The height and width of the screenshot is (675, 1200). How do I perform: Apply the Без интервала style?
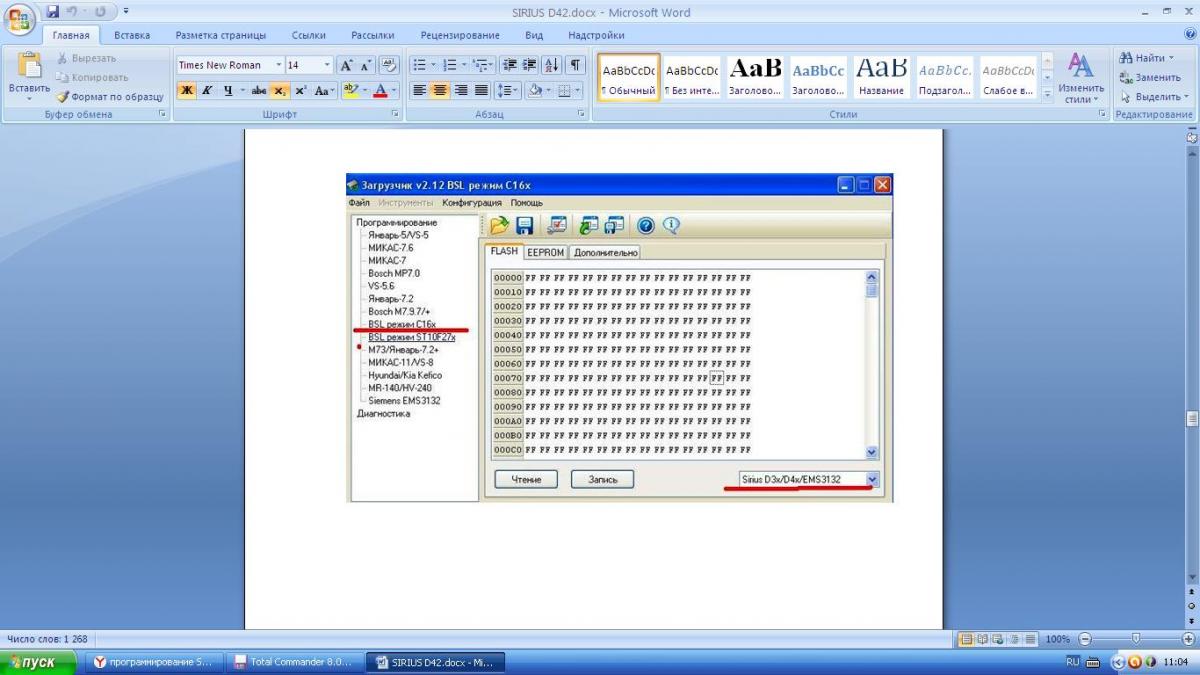692,77
